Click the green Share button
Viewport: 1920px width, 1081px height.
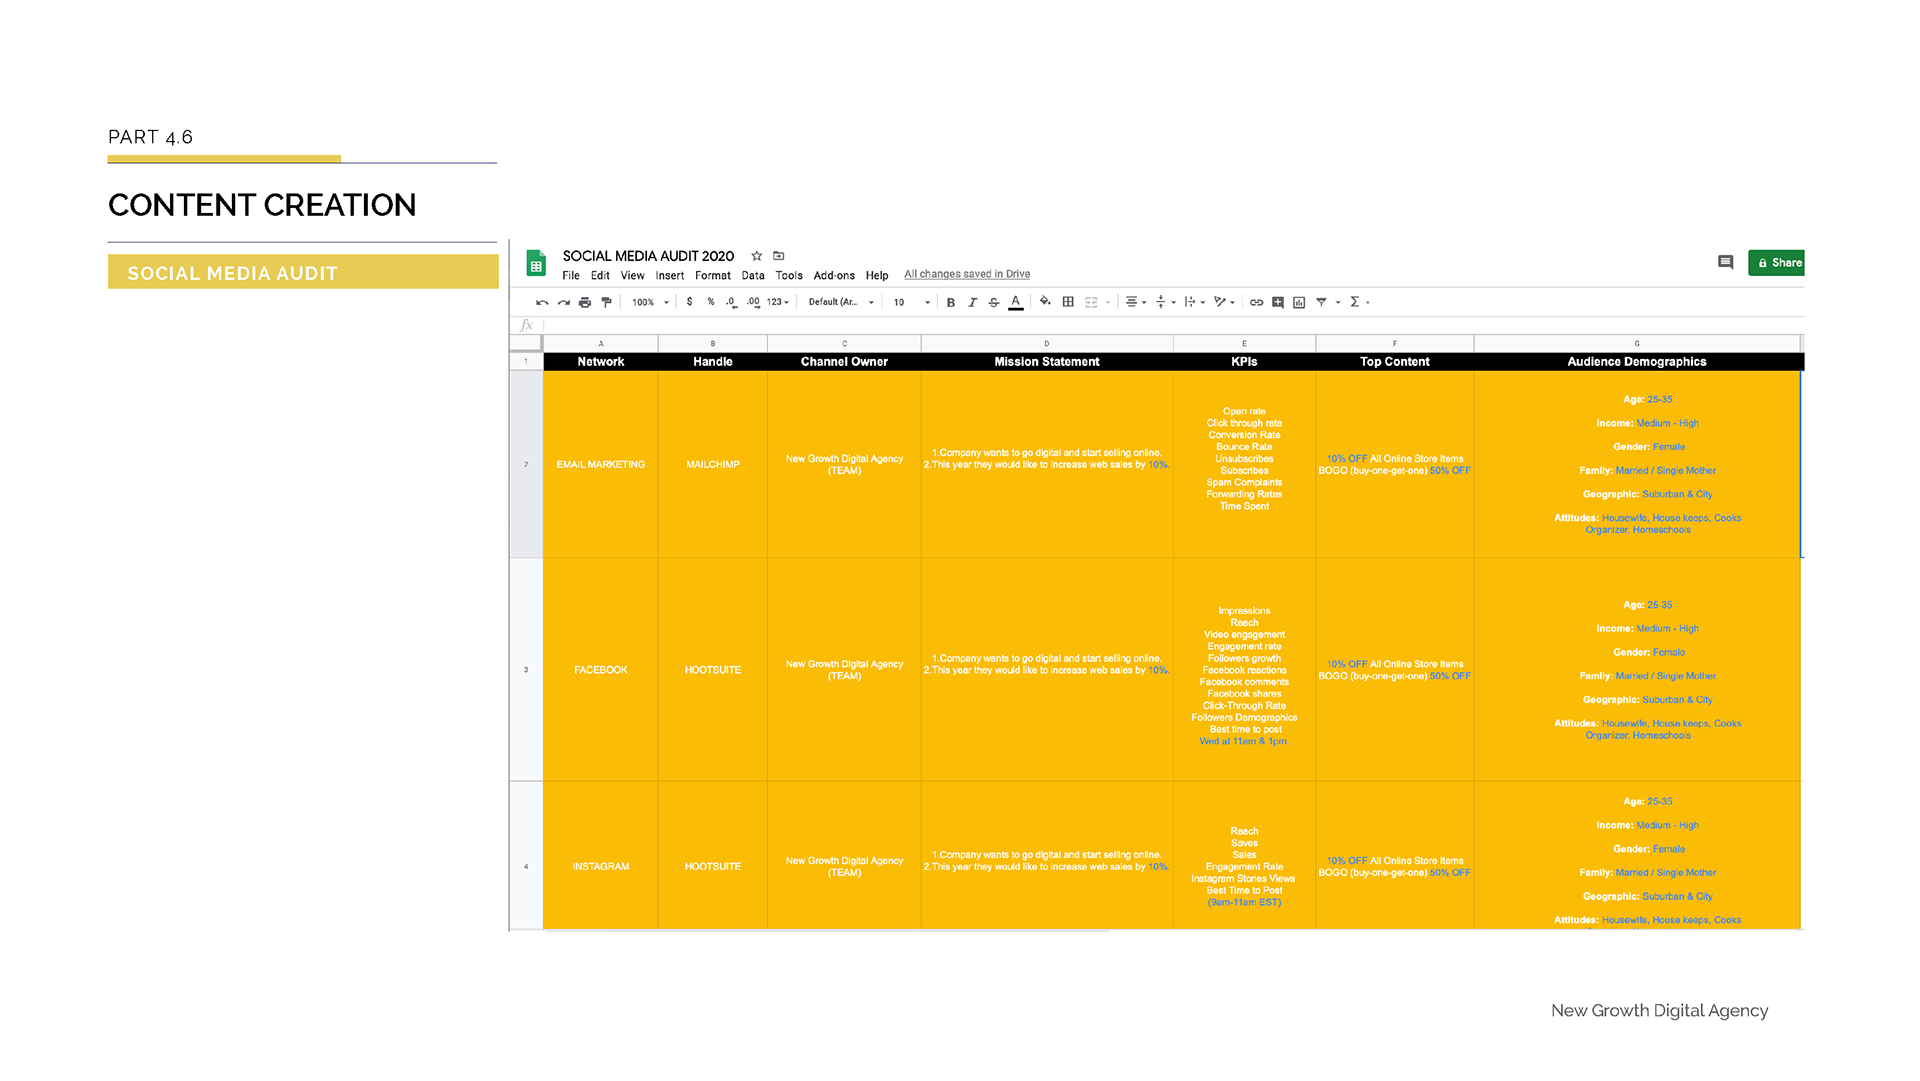click(x=1778, y=263)
